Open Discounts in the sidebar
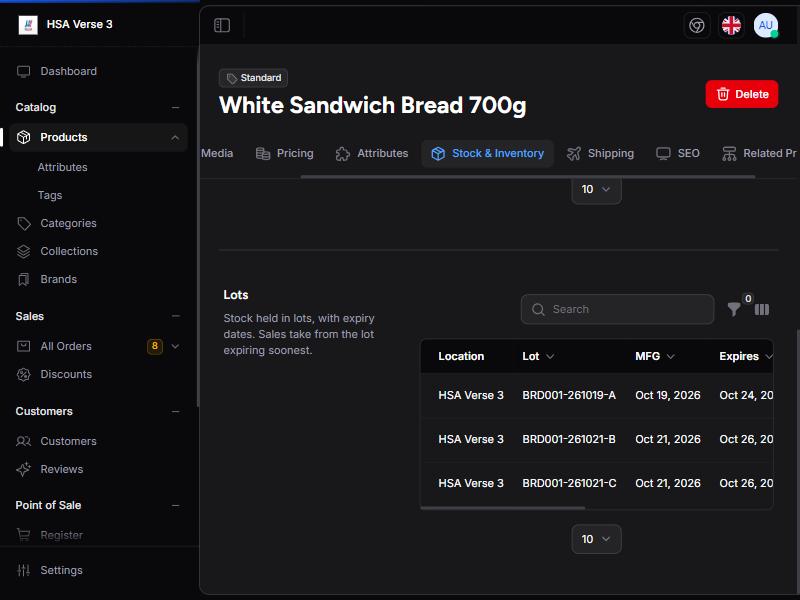 point(98,374)
